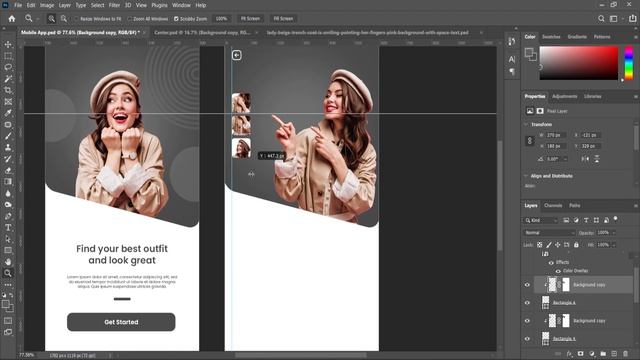Choose the Zoom Out mode icon
The image size is (640, 360).
tap(64, 18)
